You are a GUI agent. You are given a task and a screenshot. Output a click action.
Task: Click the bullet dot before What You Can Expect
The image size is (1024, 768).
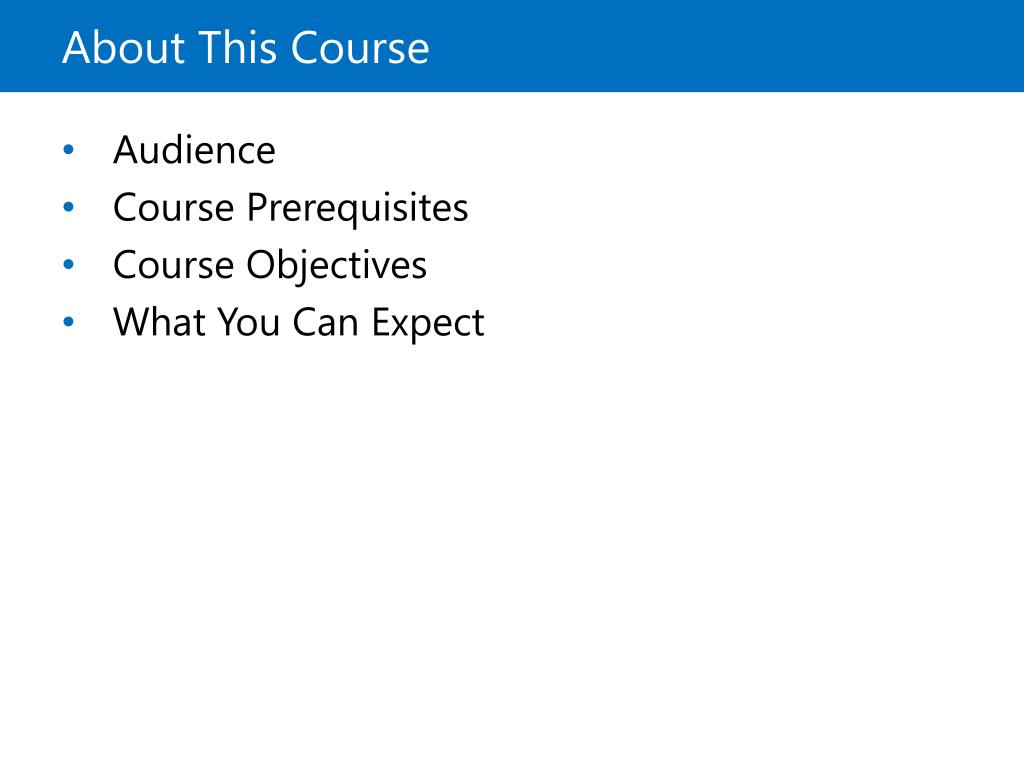(69, 321)
